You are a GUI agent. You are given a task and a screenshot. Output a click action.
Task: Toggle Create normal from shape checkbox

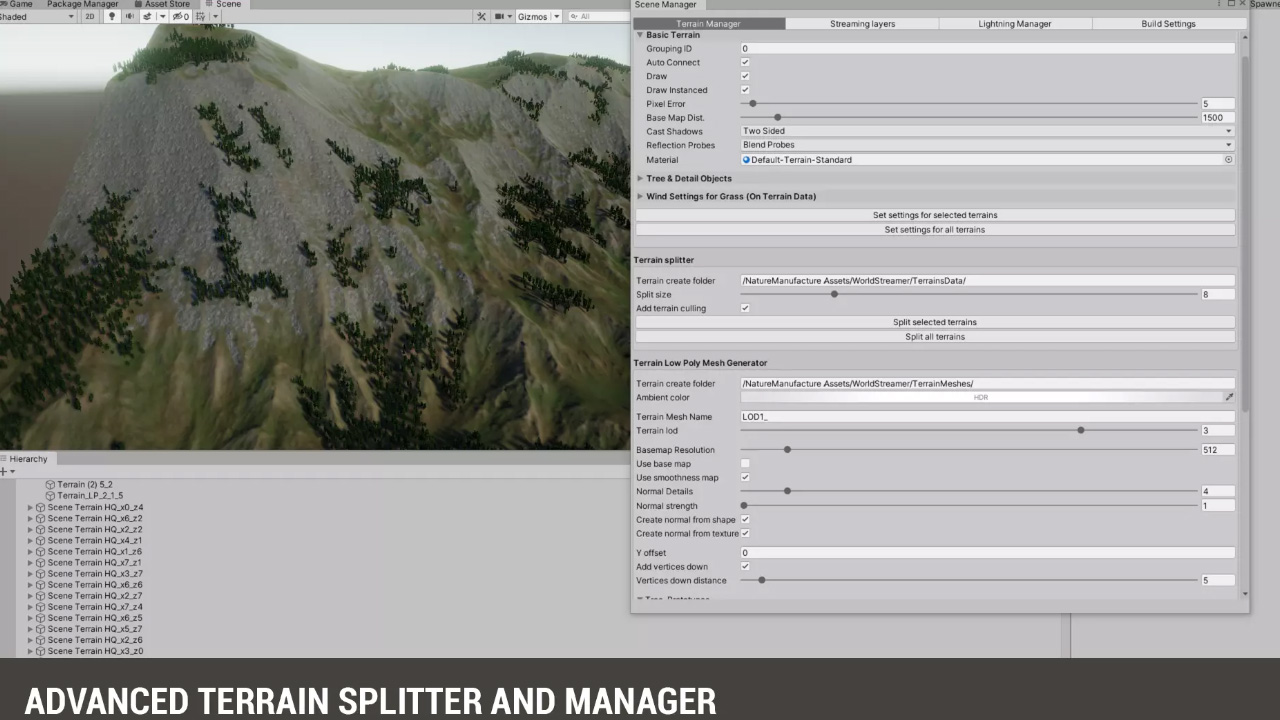[x=745, y=519]
